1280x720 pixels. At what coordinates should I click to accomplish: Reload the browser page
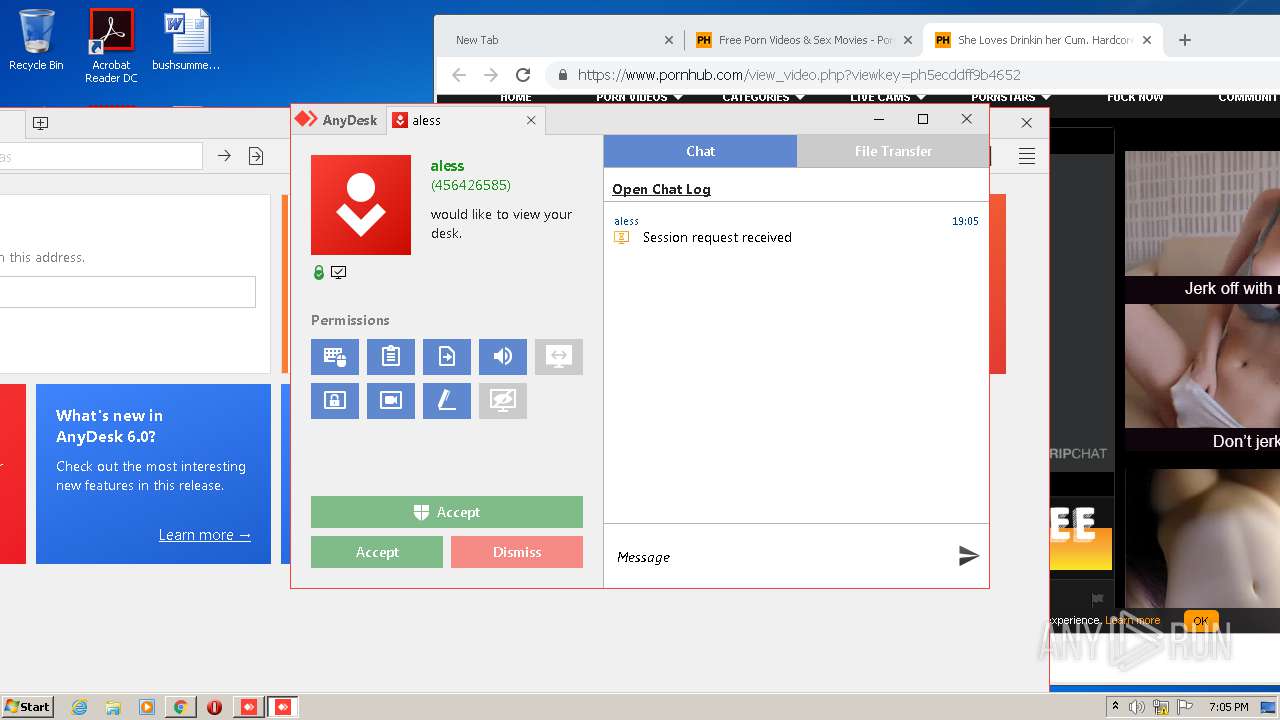pyautogui.click(x=522, y=75)
